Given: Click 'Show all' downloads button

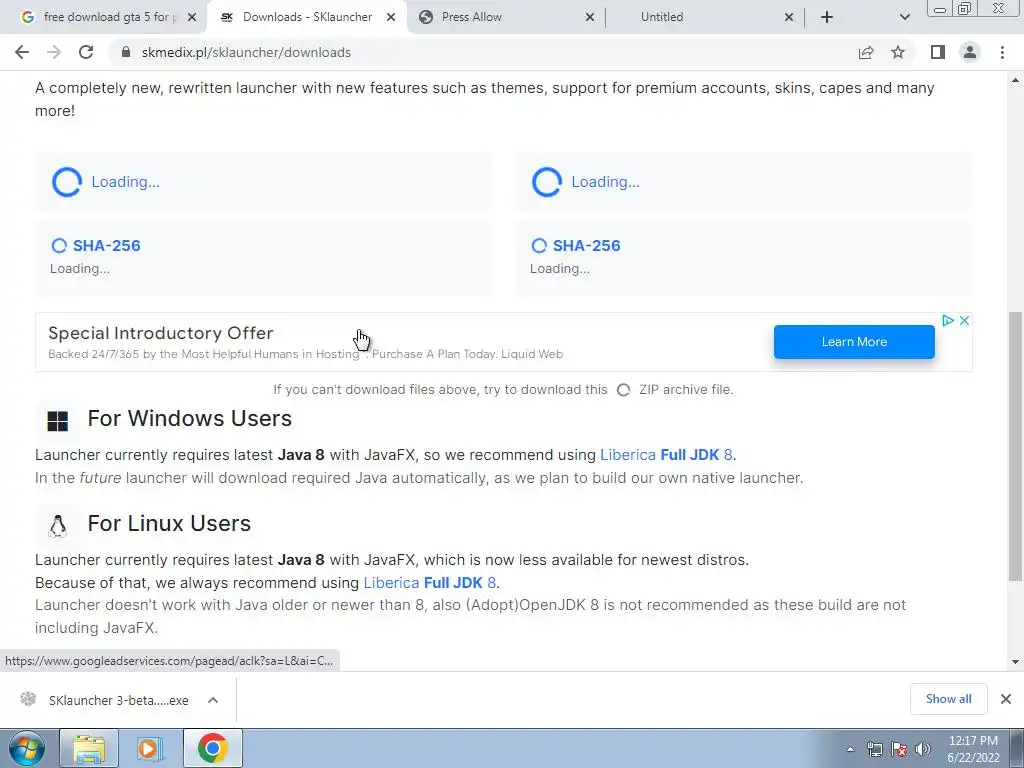Looking at the screenshot, I should [x=948, y=699].
